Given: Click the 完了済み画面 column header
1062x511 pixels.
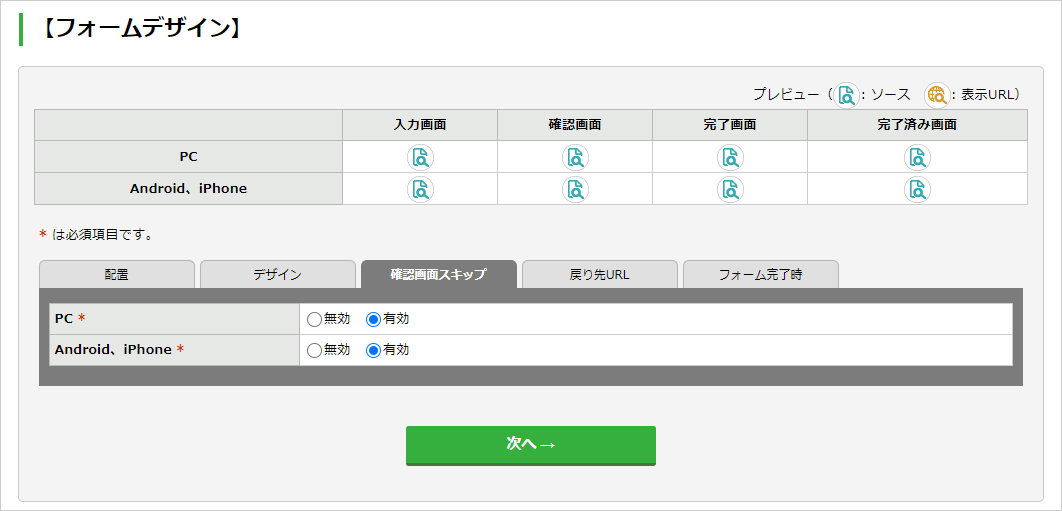Looking at the screenshot, I should [x=917, y=125].
